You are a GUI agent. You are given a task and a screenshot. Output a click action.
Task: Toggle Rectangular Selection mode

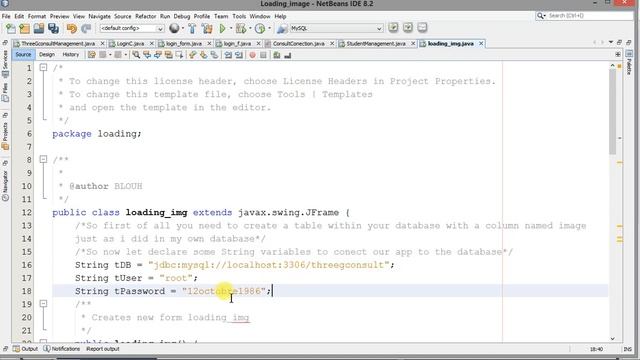(179, 55)
